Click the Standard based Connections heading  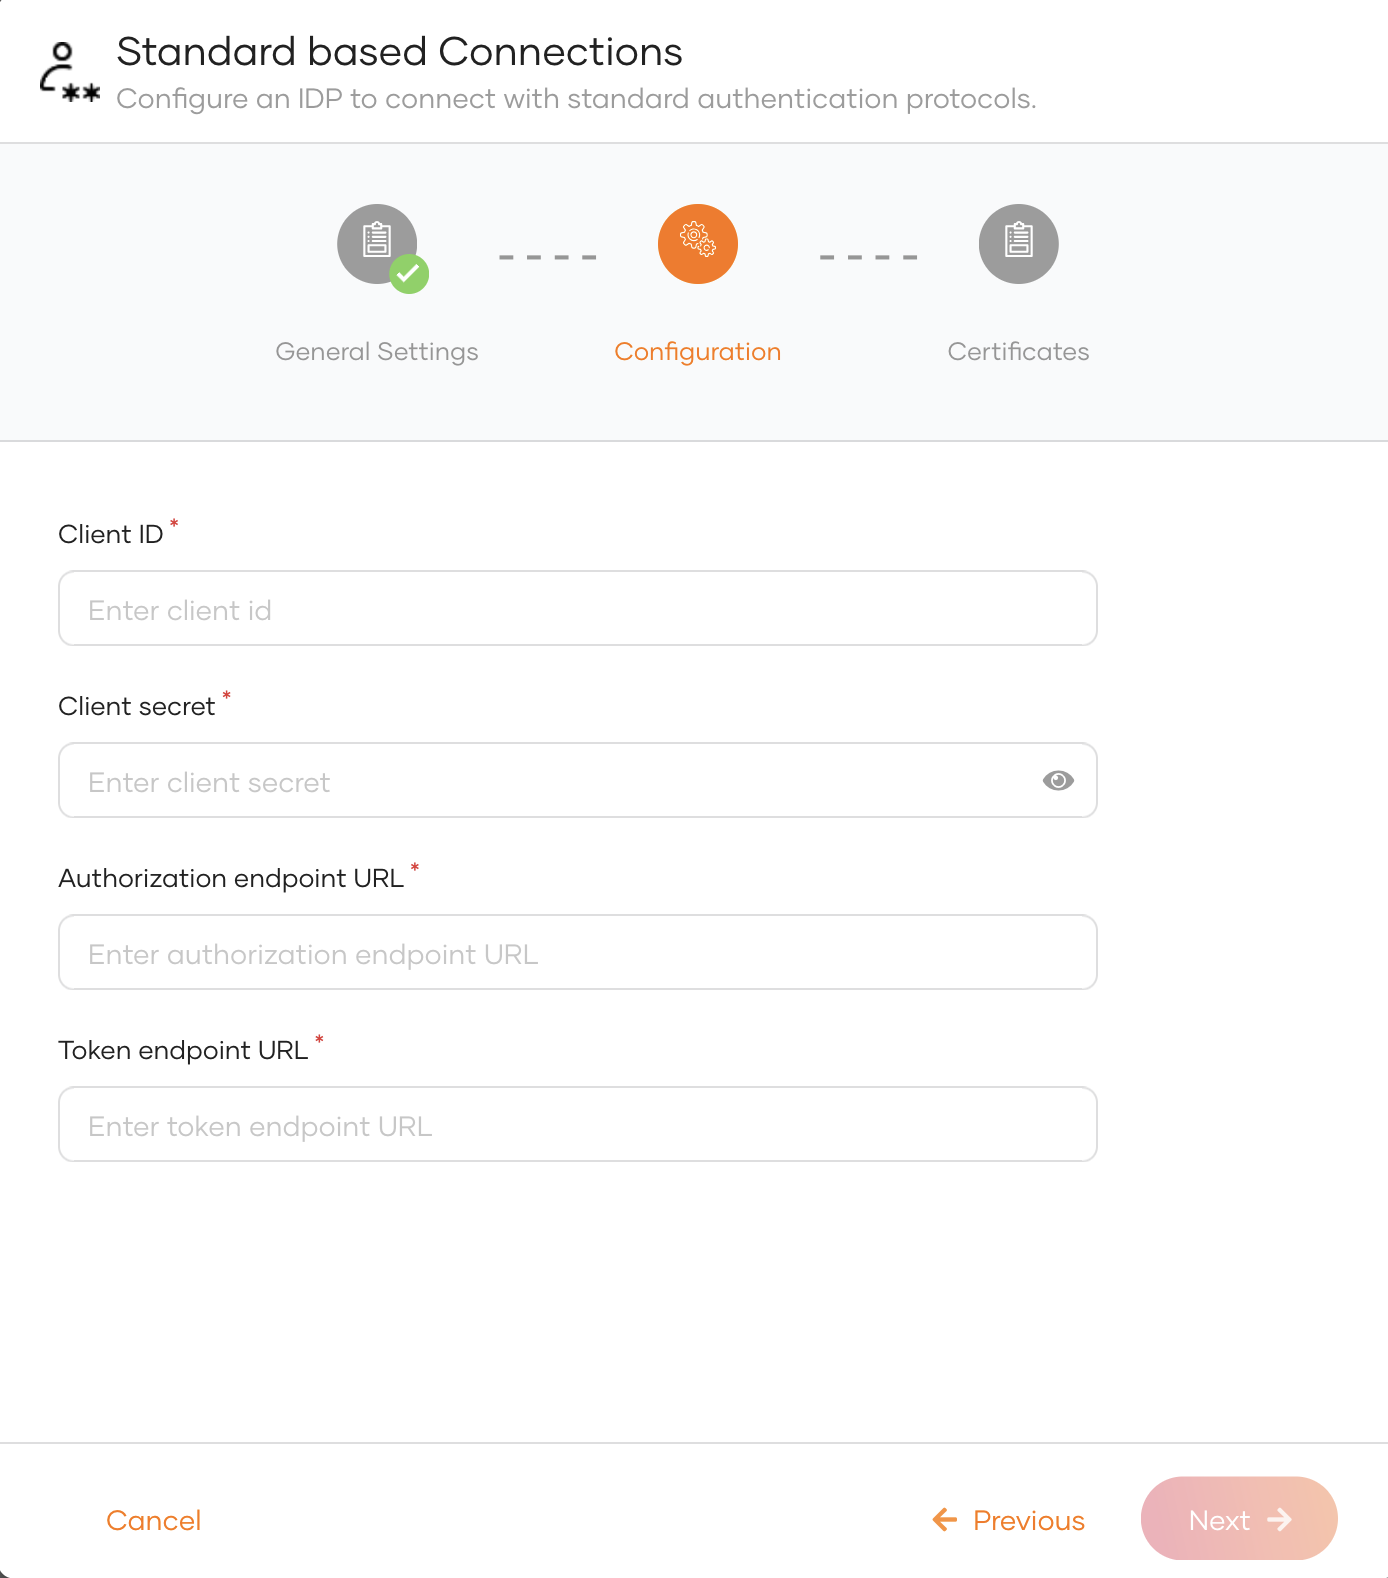coord(399,52)
